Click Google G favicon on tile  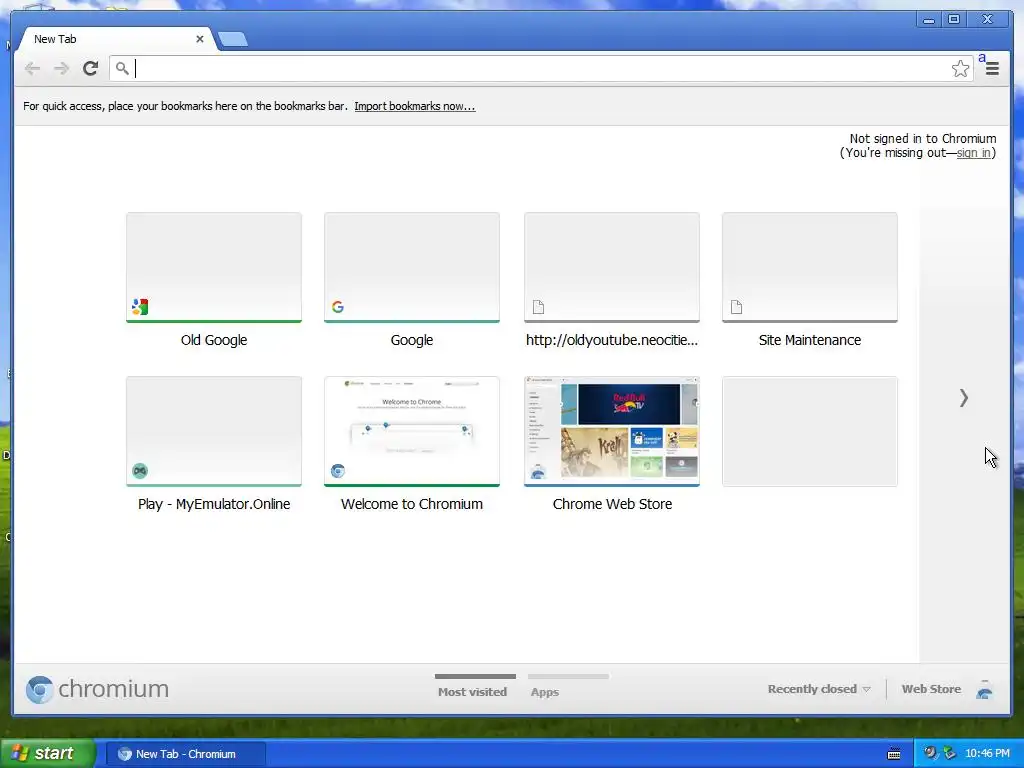click(338, 307)
